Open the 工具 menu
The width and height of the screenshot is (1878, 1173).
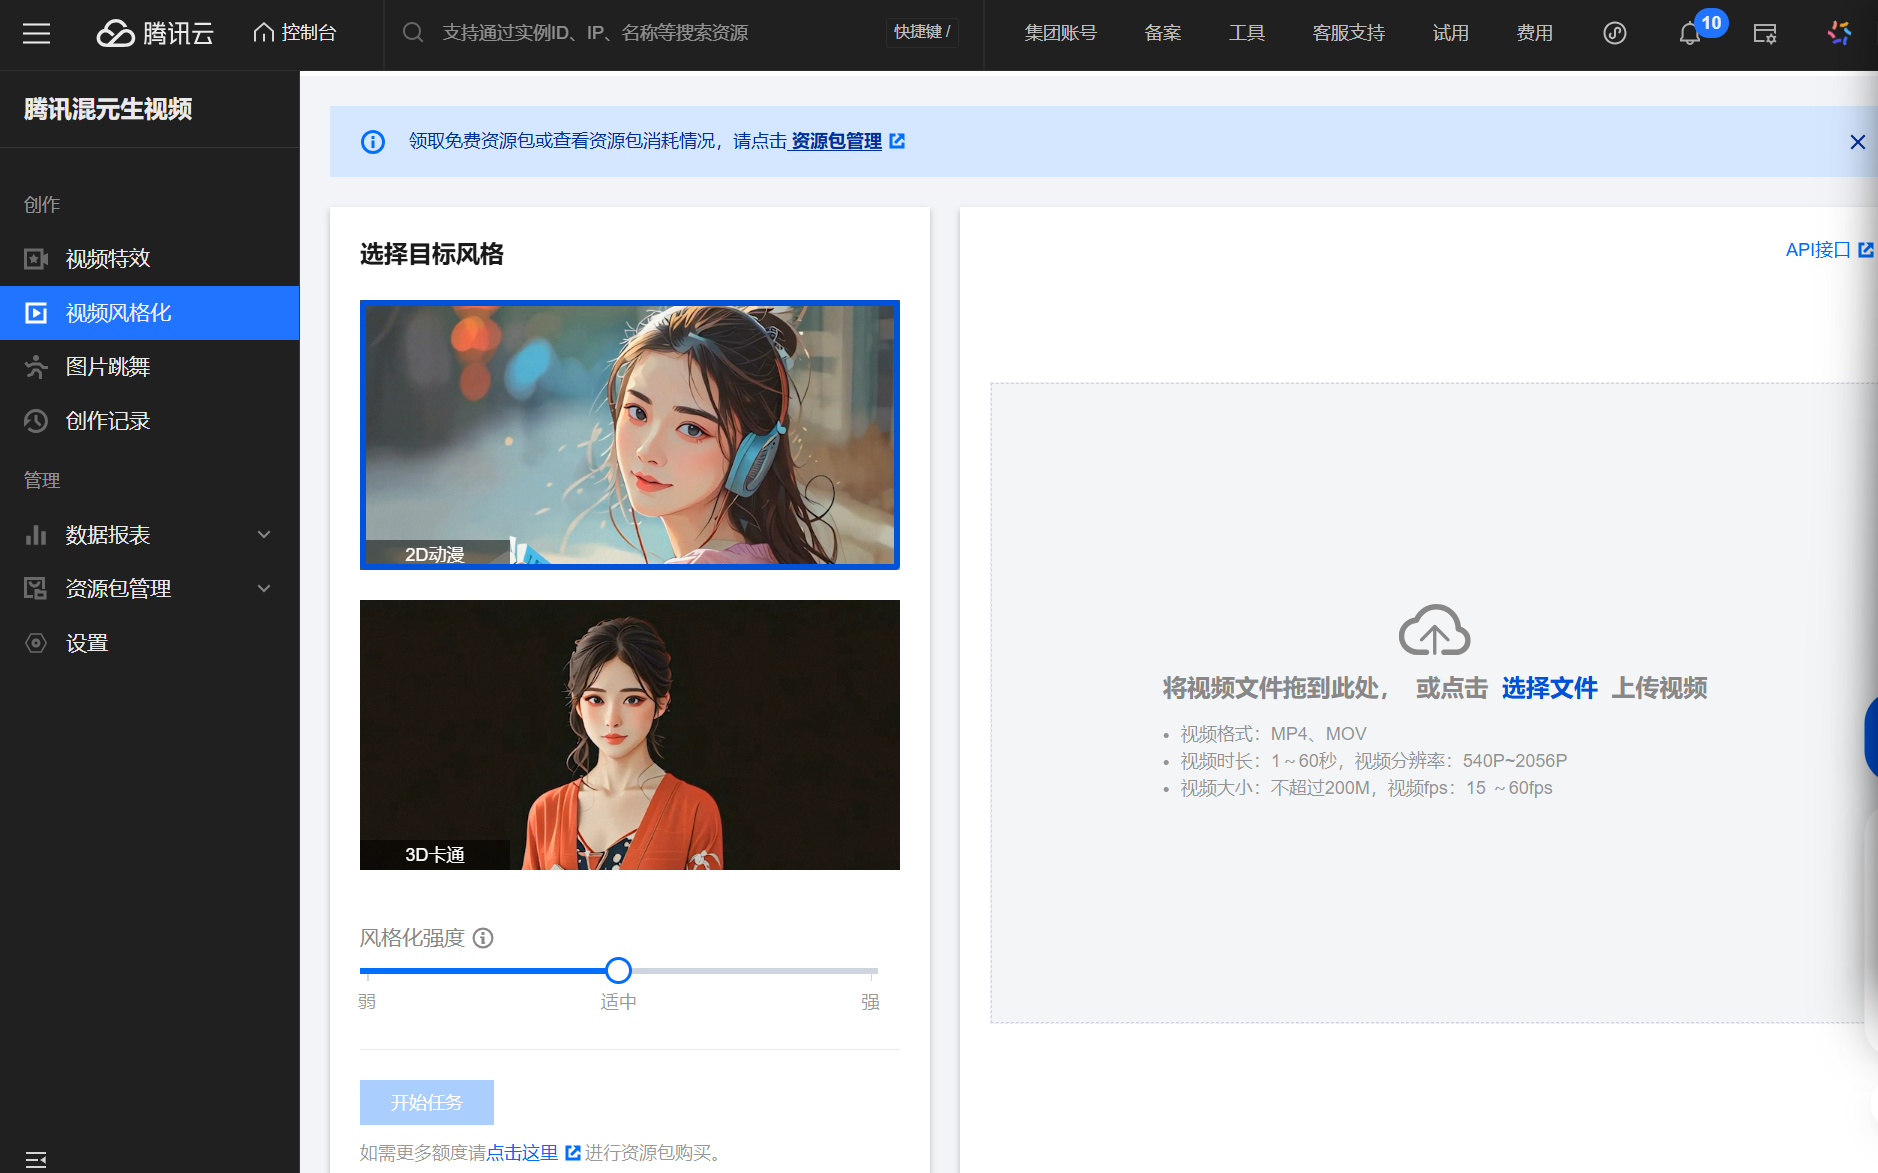pos(1247,33)
